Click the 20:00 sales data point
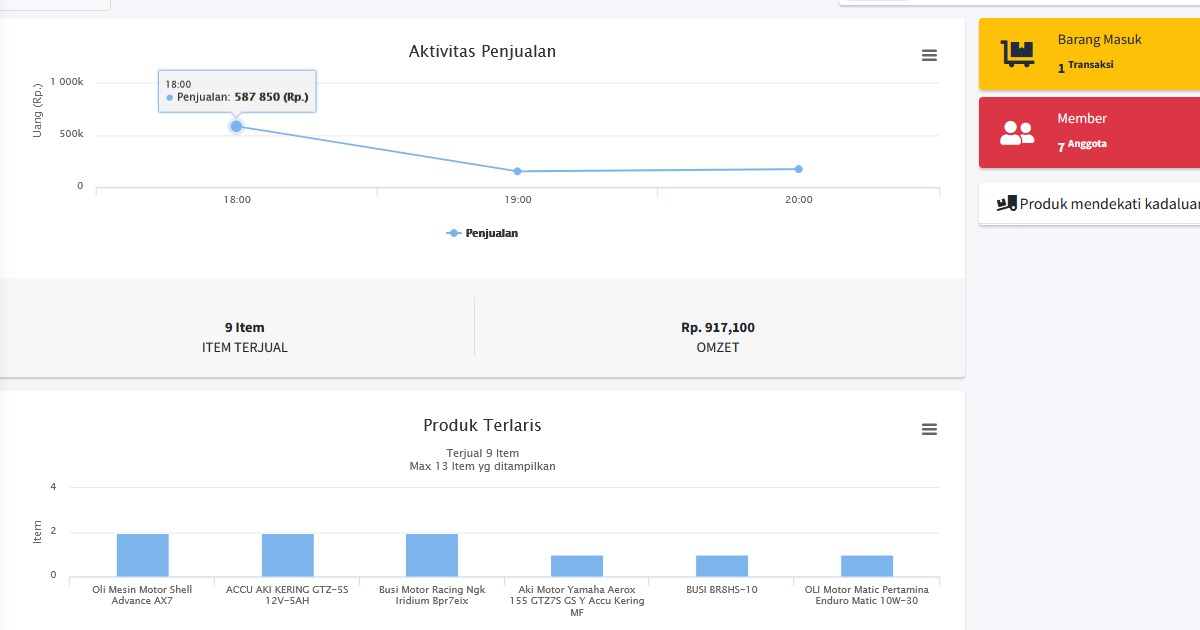 pyautogui.click(x=798, y=169)
